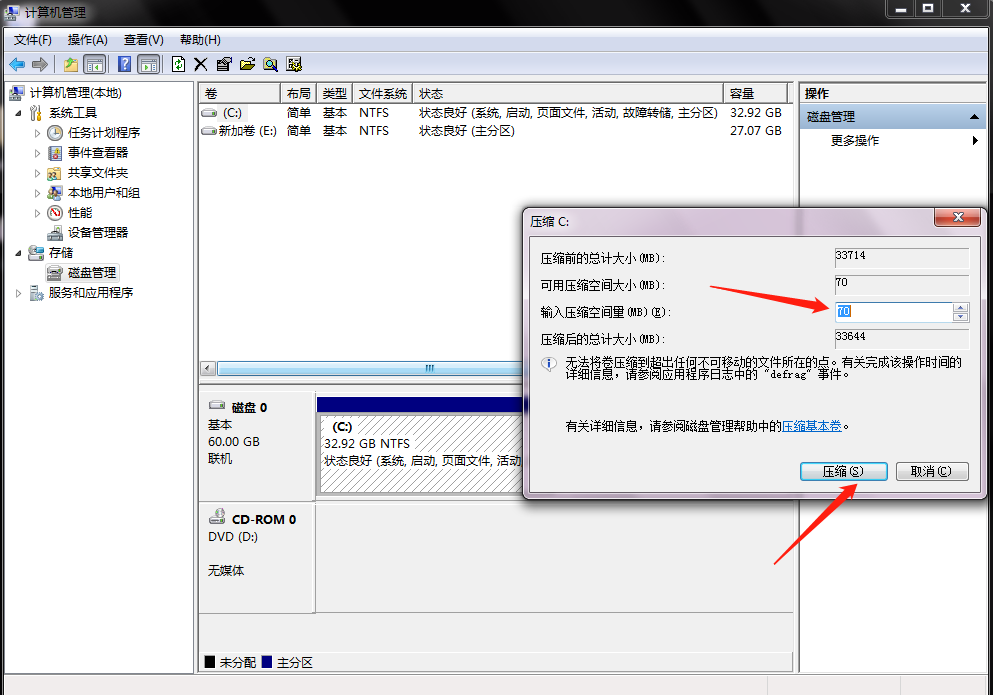Expand 服务和应用程序 in the sidebar
This screenshot has height=695, width=993.
click(17, 292)
